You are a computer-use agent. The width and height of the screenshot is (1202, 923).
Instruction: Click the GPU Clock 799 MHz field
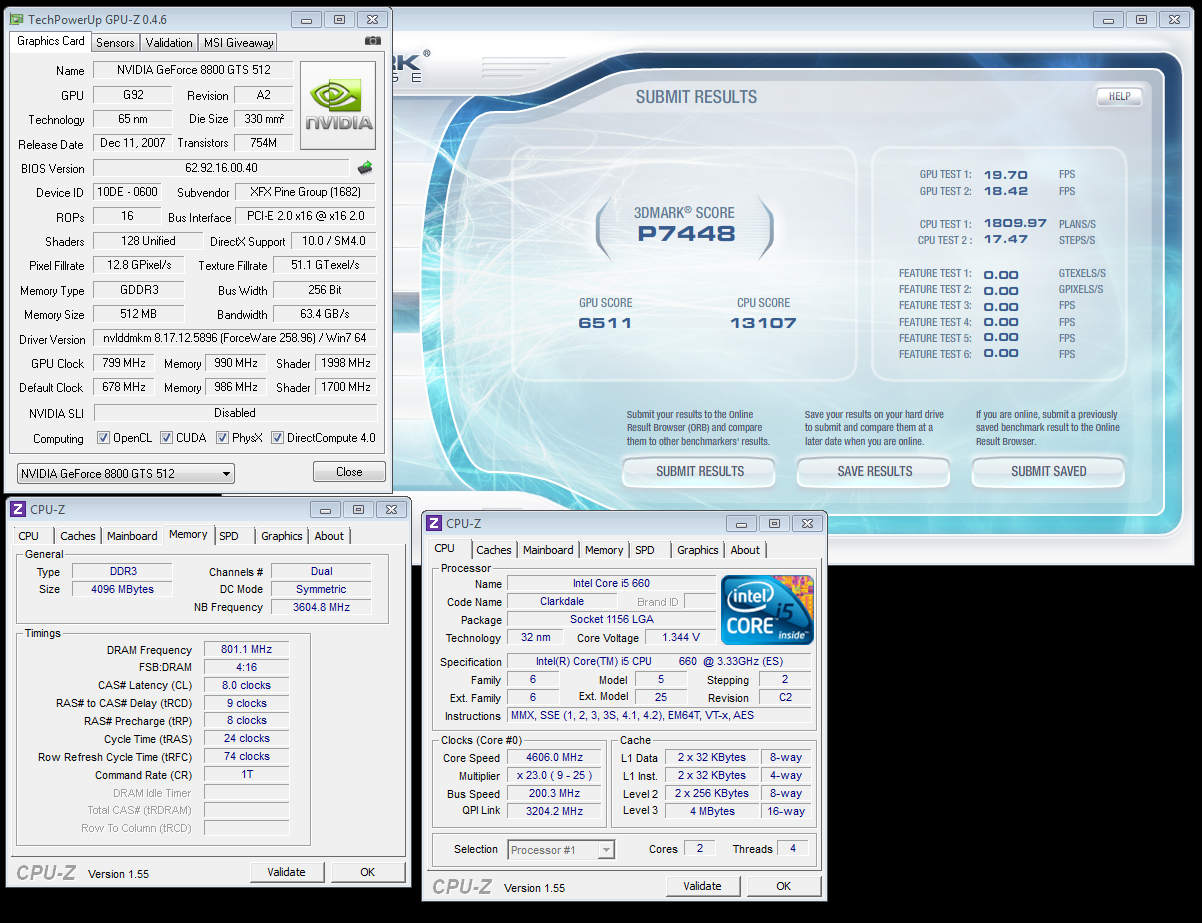(124, 363)
